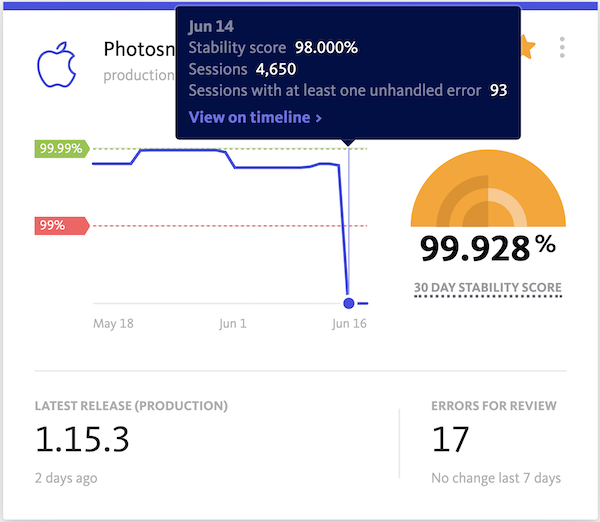Click the 'Jun 1' axis label
The image size is (600, 522).
(x=233, y=324)
